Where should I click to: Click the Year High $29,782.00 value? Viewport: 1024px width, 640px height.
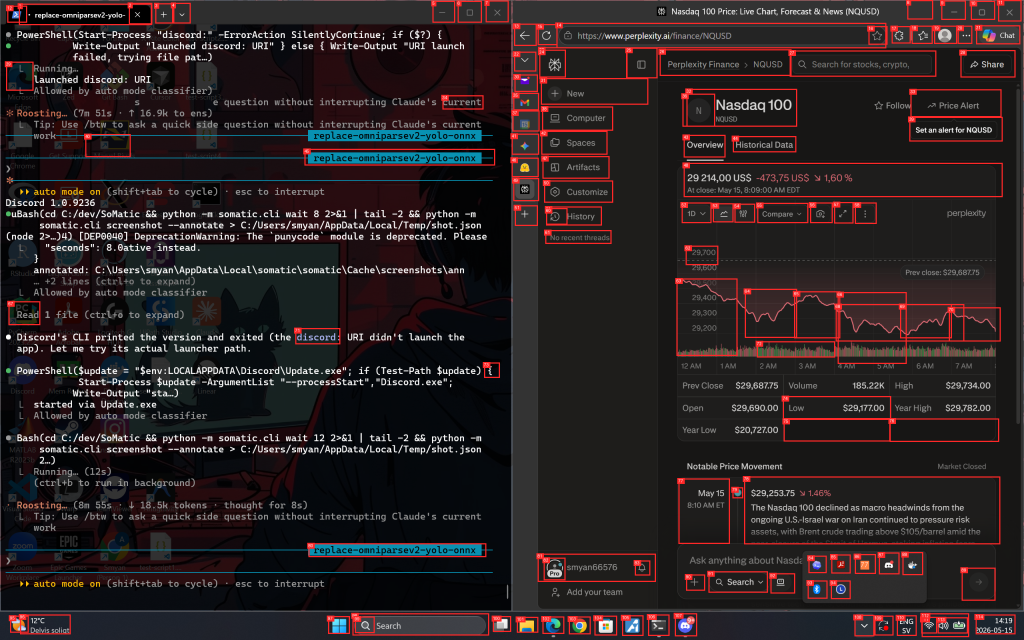tap(968, 408)
